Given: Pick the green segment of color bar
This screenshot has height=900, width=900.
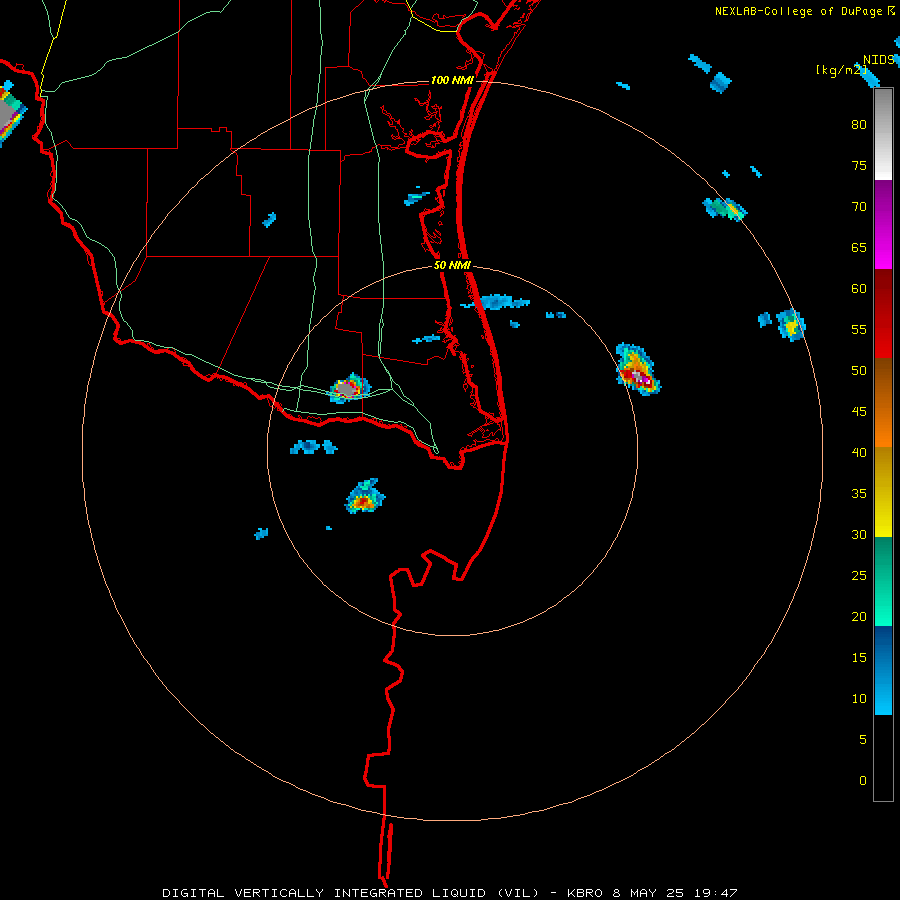Looking at the screenshot, I should [x=883, y=581].
